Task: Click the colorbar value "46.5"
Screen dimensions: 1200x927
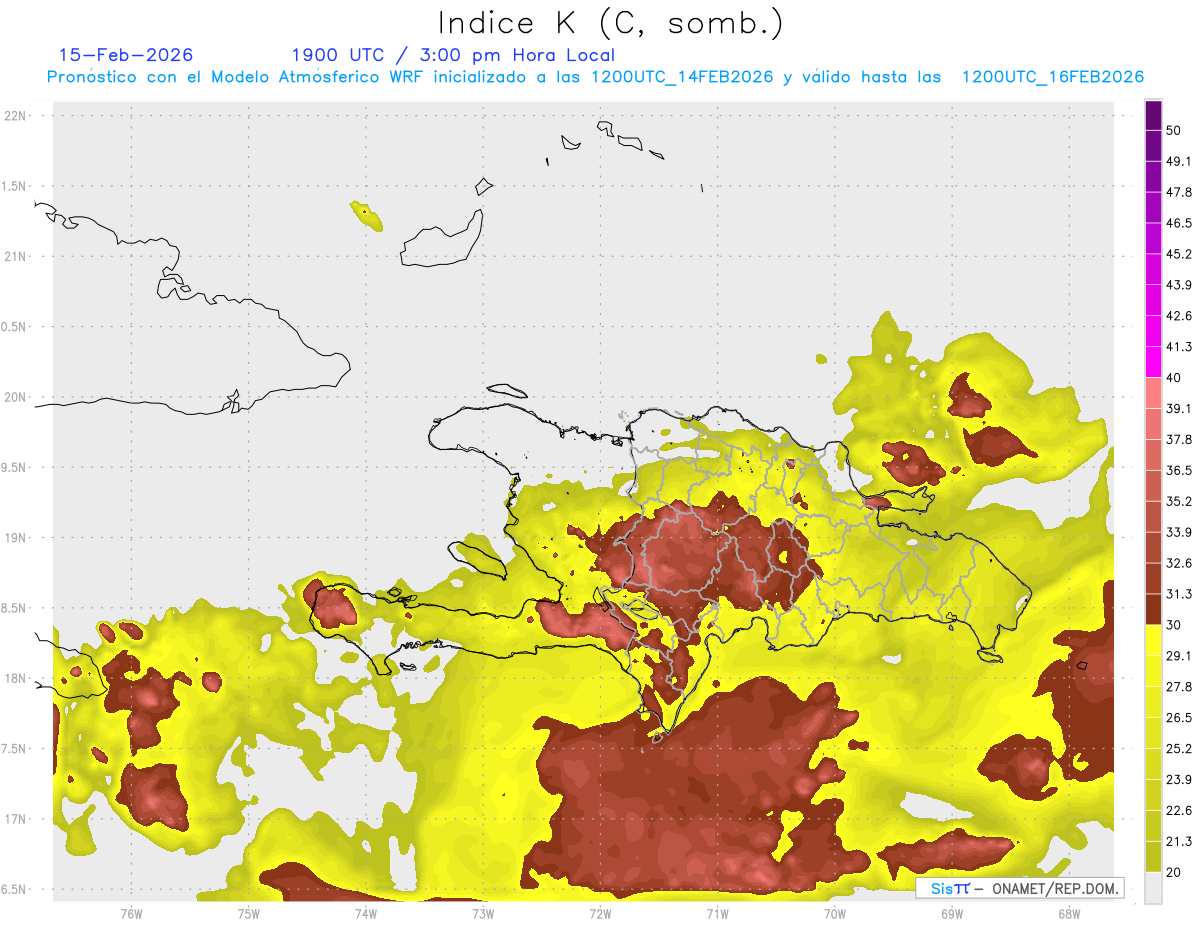Action: coord(1179,224)
